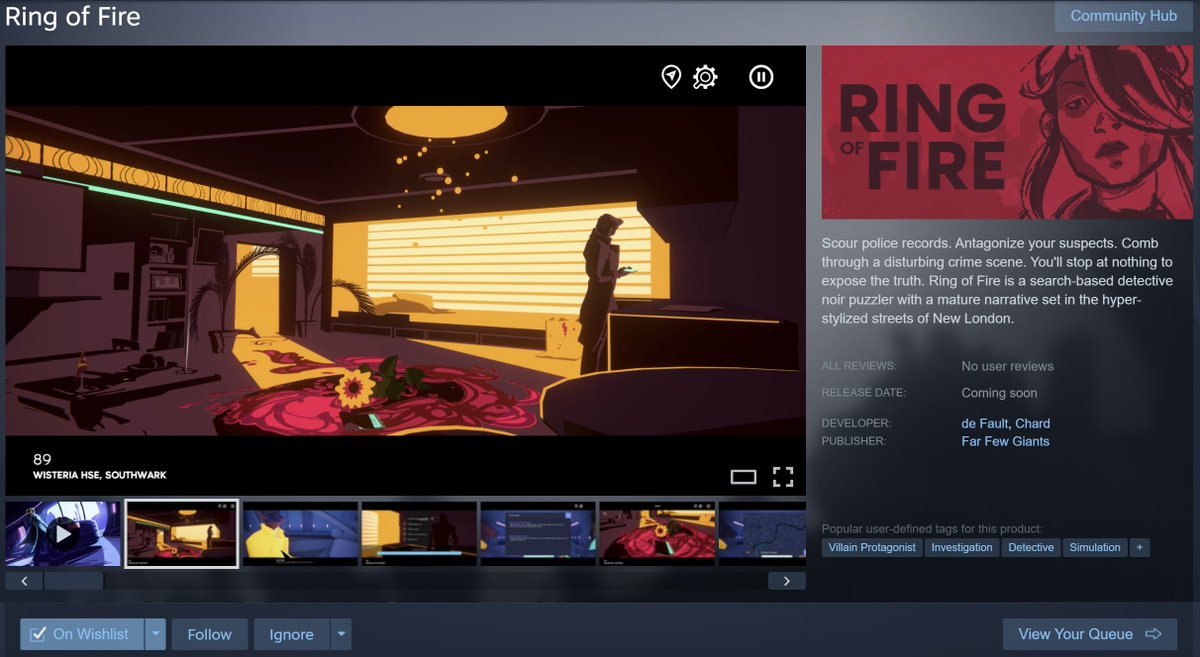The height and width of the screenshot is (657, 1200).
Task: Click the 'Coming soon' release date text
Action: point(999,393)
